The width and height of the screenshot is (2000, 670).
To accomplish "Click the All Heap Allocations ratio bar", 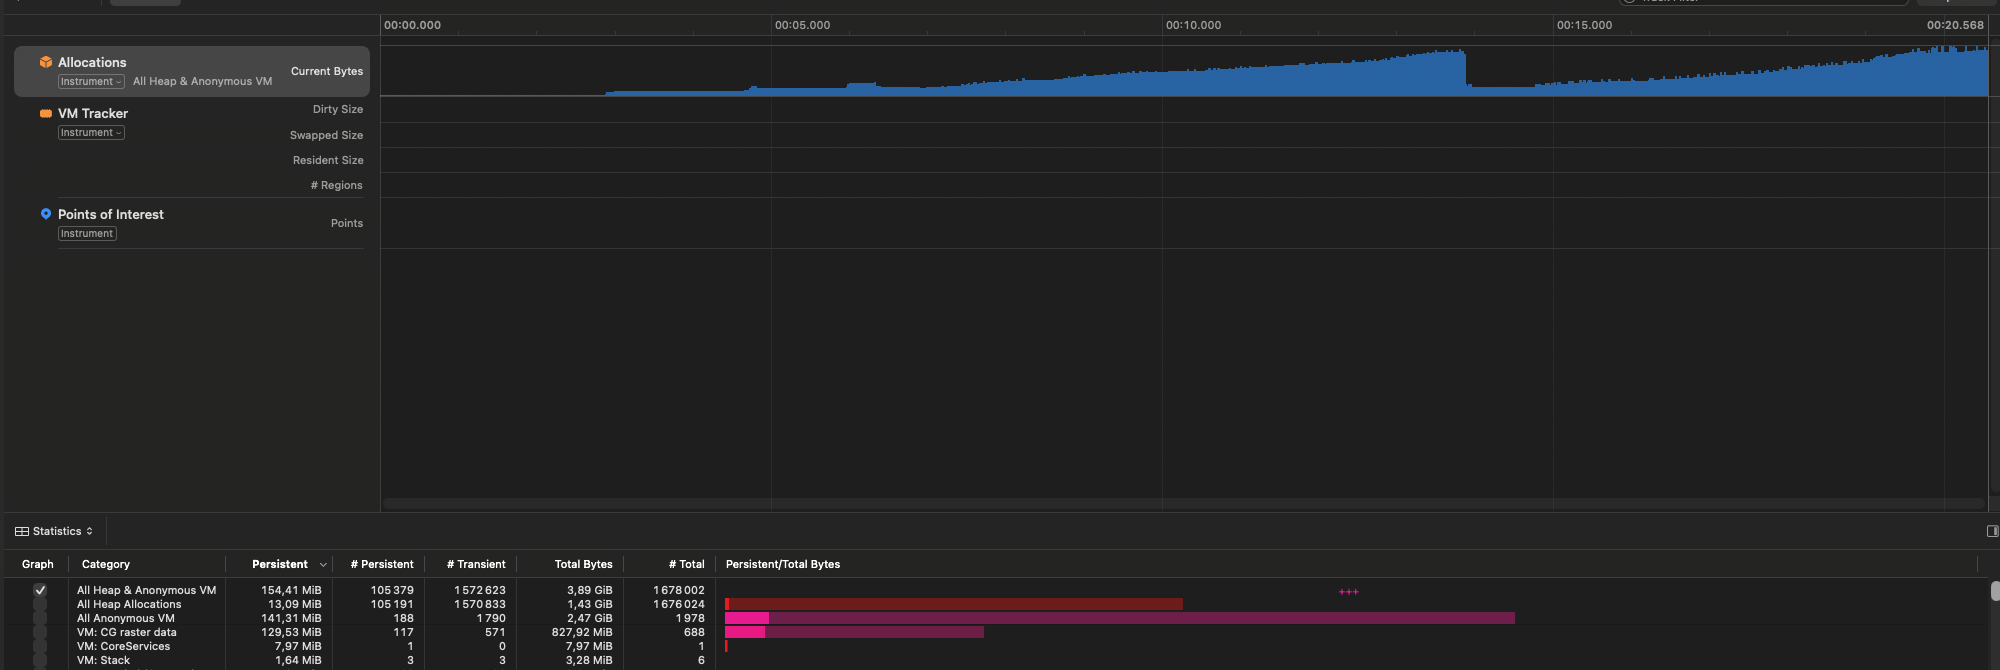I will pos(954,604).
